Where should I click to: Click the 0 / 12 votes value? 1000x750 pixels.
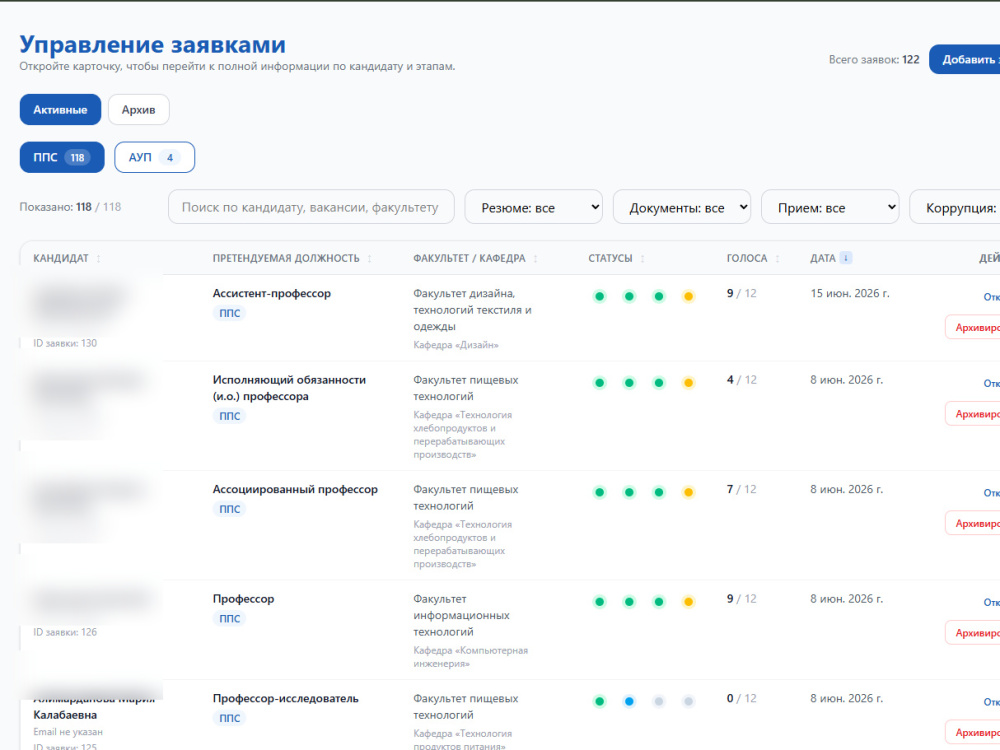click(741, 698)
